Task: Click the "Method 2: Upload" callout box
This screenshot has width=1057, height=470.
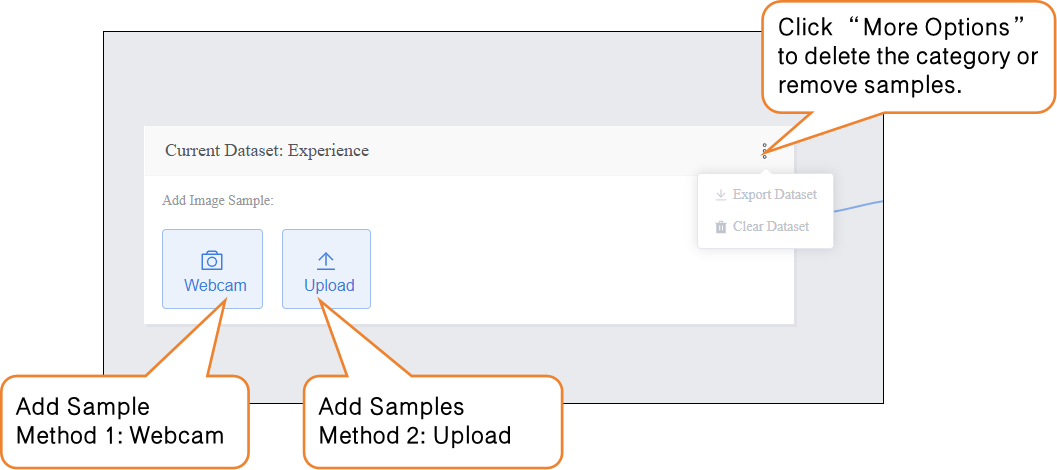Action: [x=430, y=421]
